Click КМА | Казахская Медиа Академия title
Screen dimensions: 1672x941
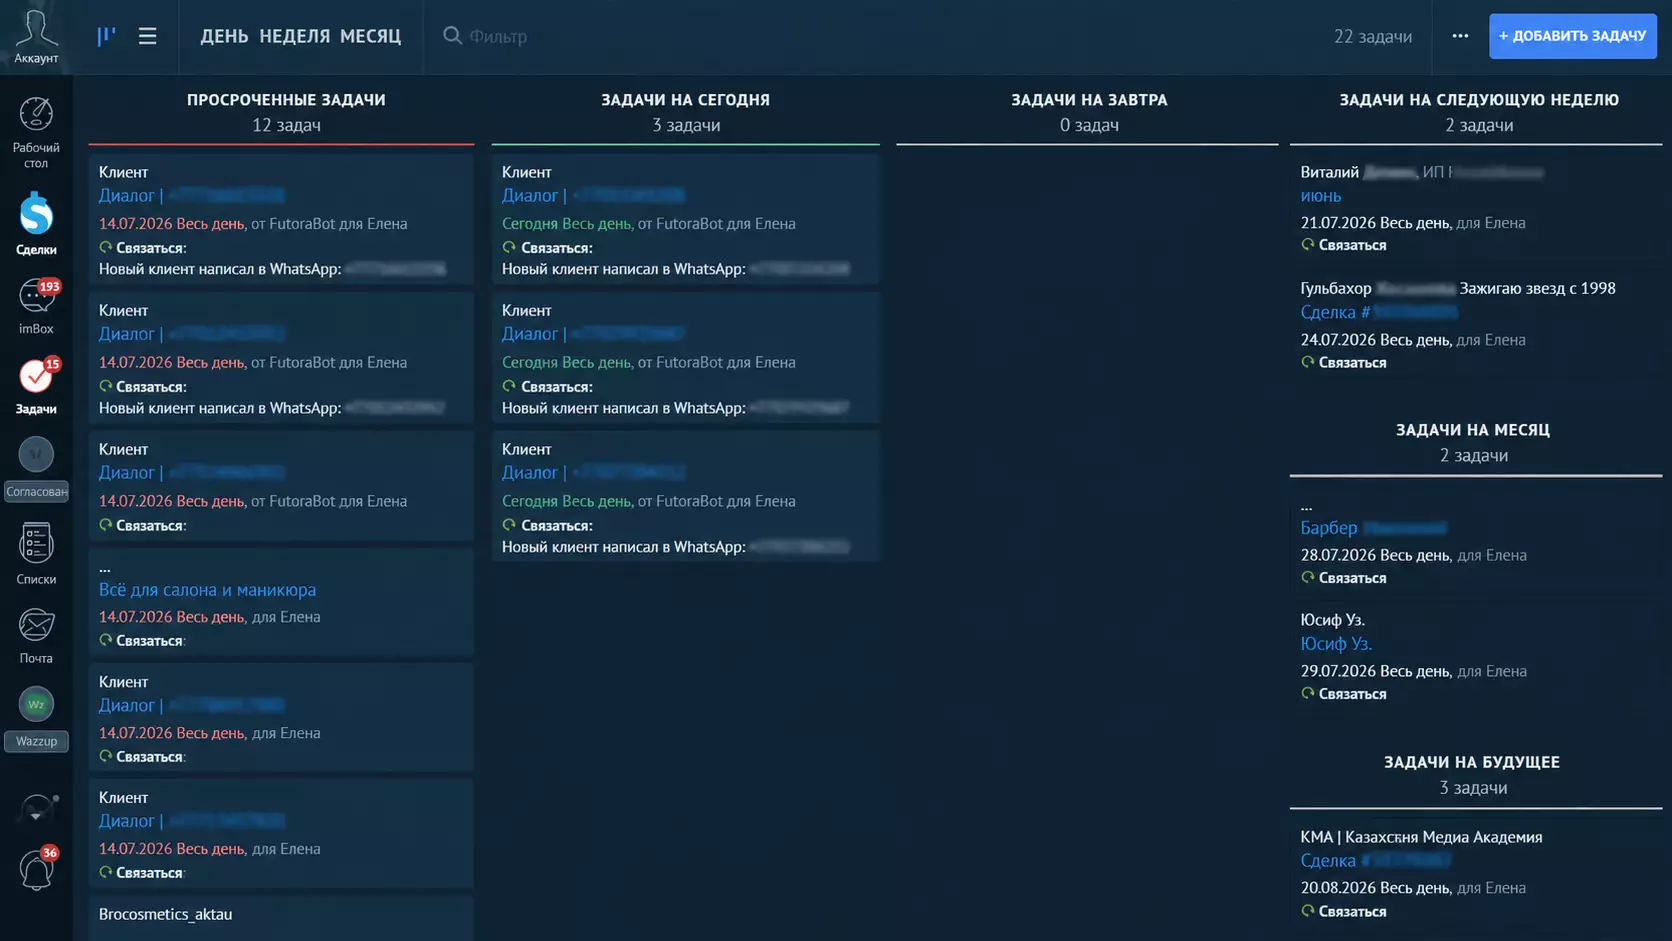coord(1421,837)
